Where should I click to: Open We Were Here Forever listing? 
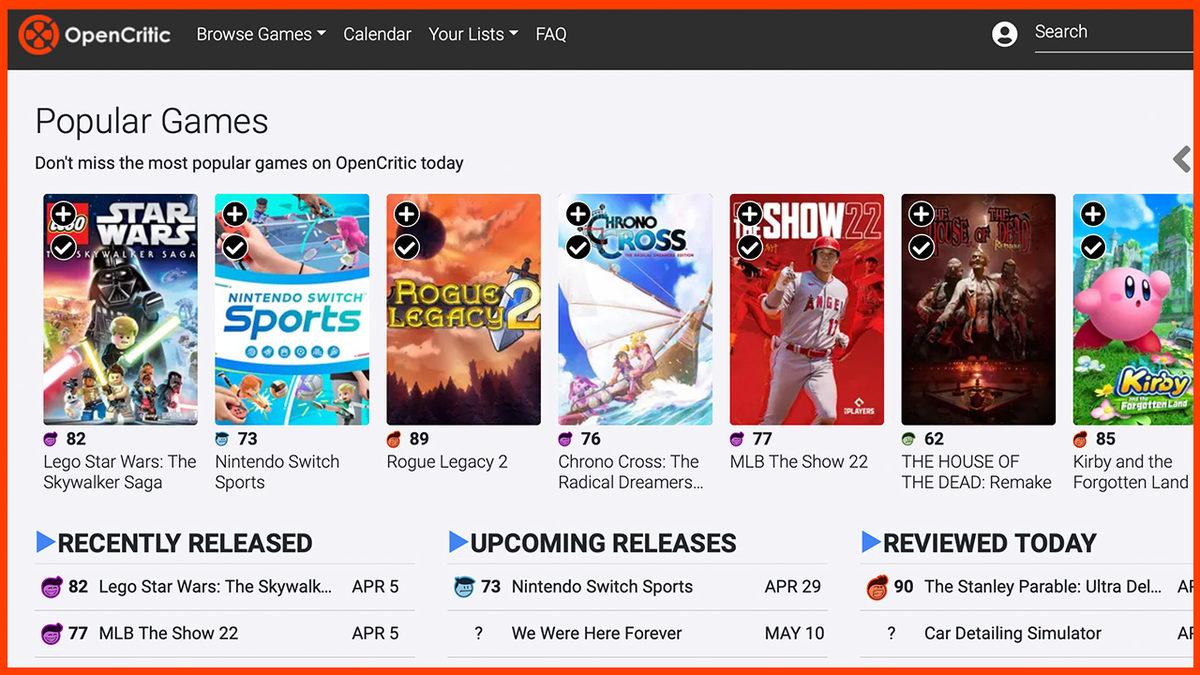pos(596,633)
